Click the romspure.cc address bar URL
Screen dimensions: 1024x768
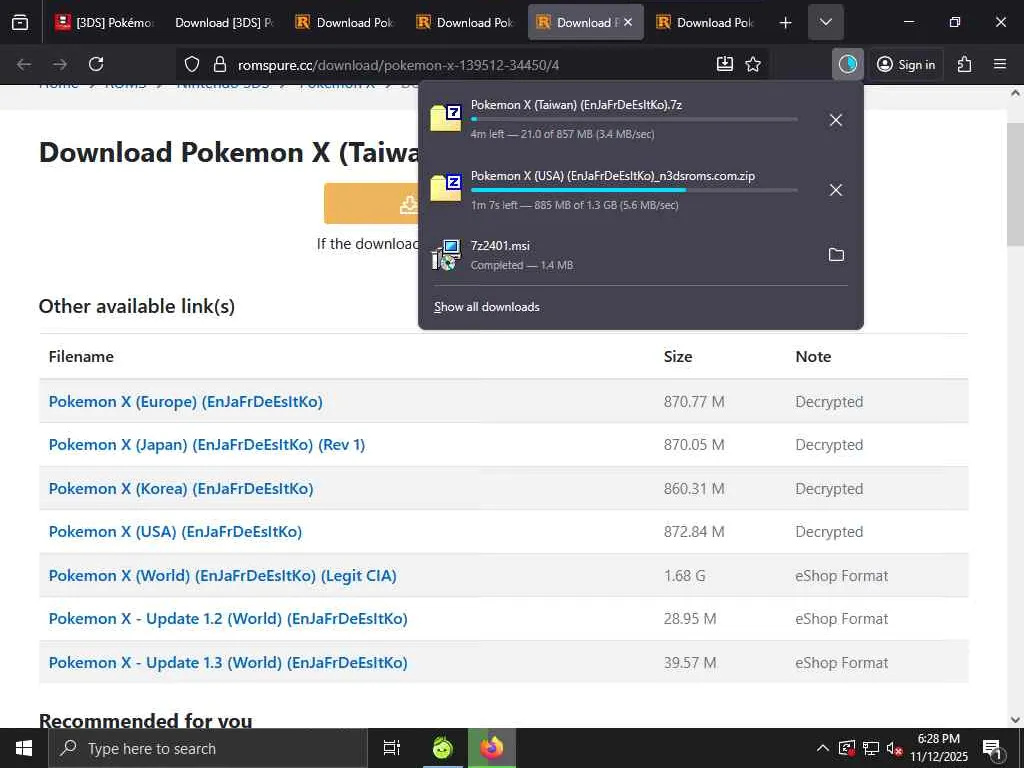pos(398,65)
